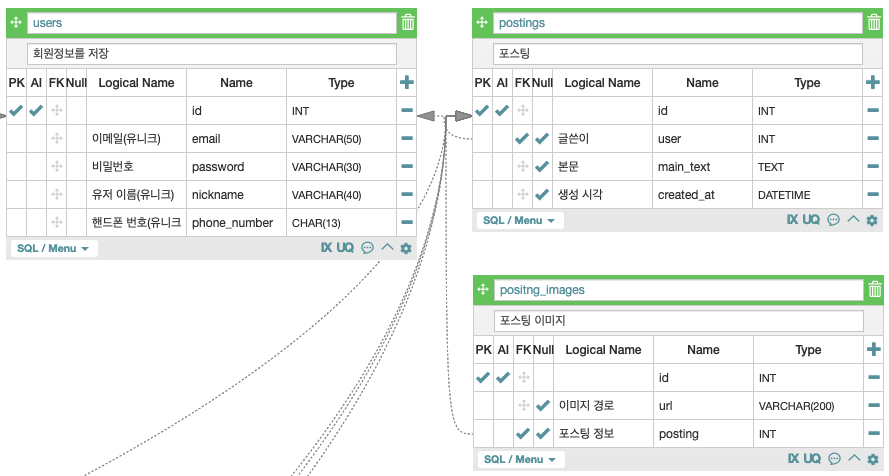Remove the nickname column from users
The width and height of the screenshot is (889, 476).
[x=407, y=194]
